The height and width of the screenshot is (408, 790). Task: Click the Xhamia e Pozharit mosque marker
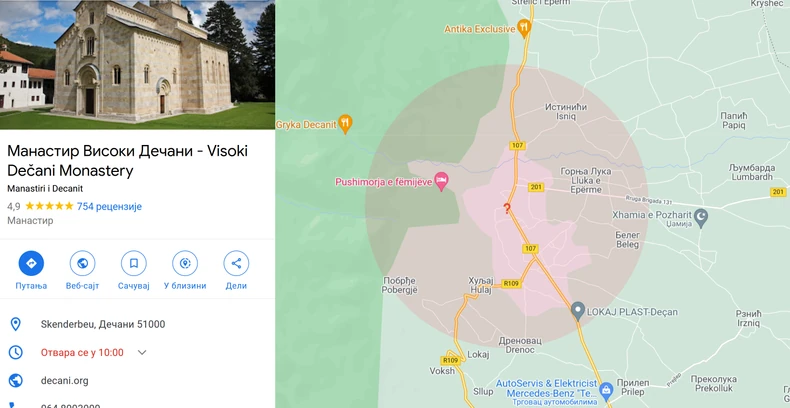tap(701, 218)
